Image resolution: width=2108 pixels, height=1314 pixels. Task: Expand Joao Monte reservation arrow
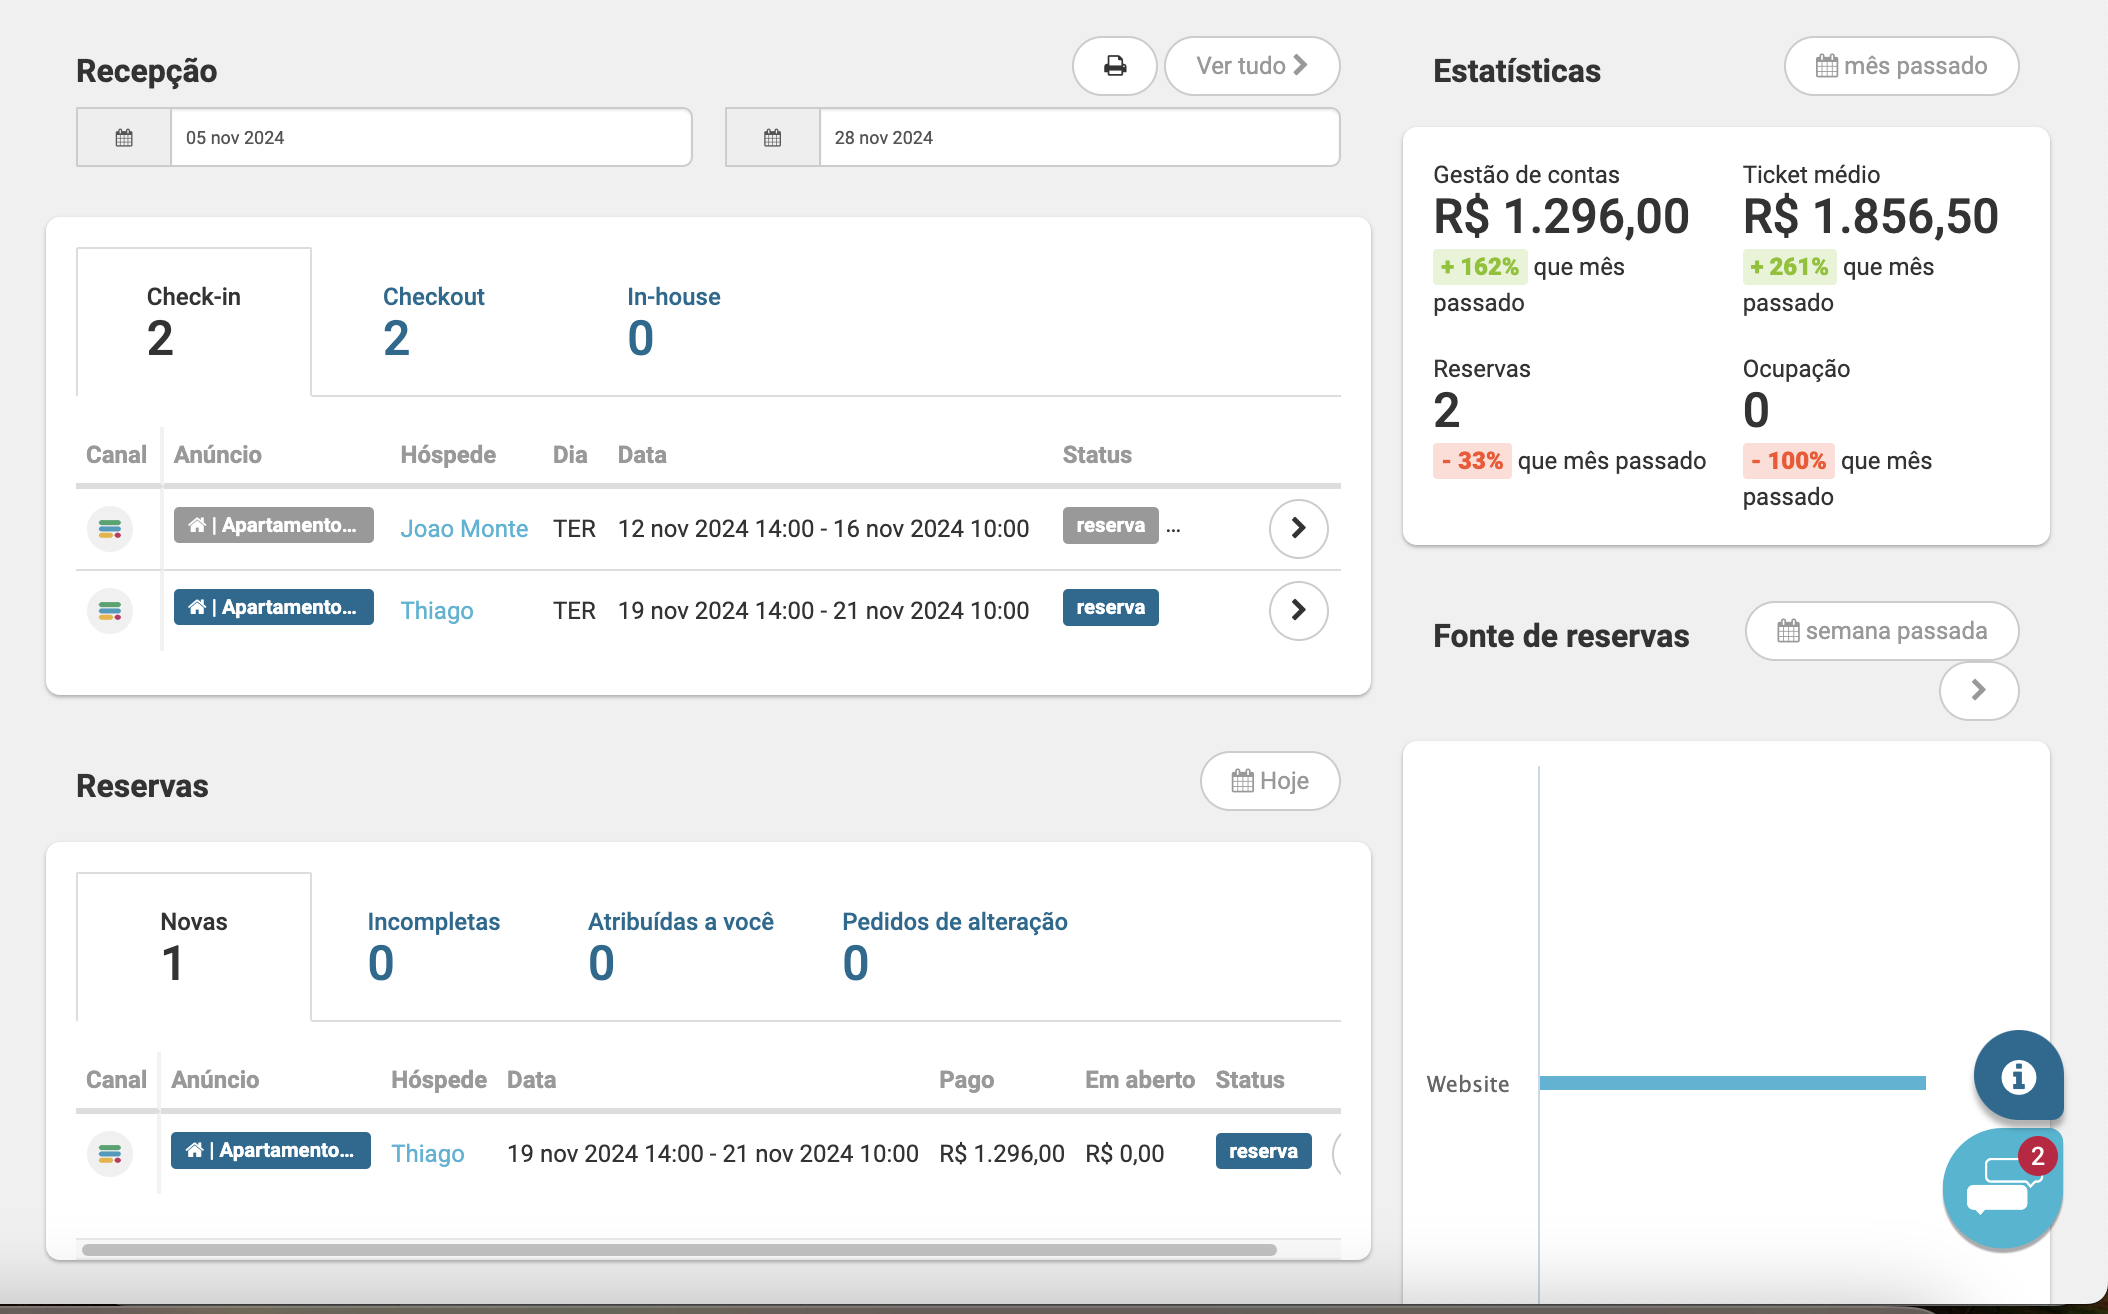(1298, 528)
